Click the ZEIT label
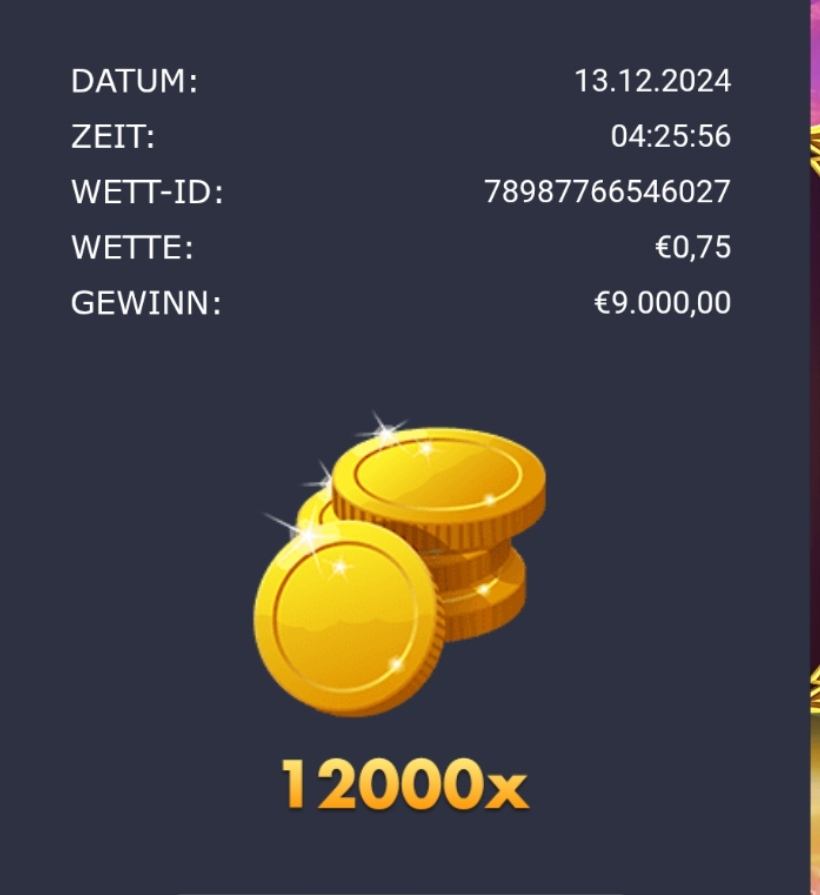The image size is (820, 895). (x=112, y=136)
